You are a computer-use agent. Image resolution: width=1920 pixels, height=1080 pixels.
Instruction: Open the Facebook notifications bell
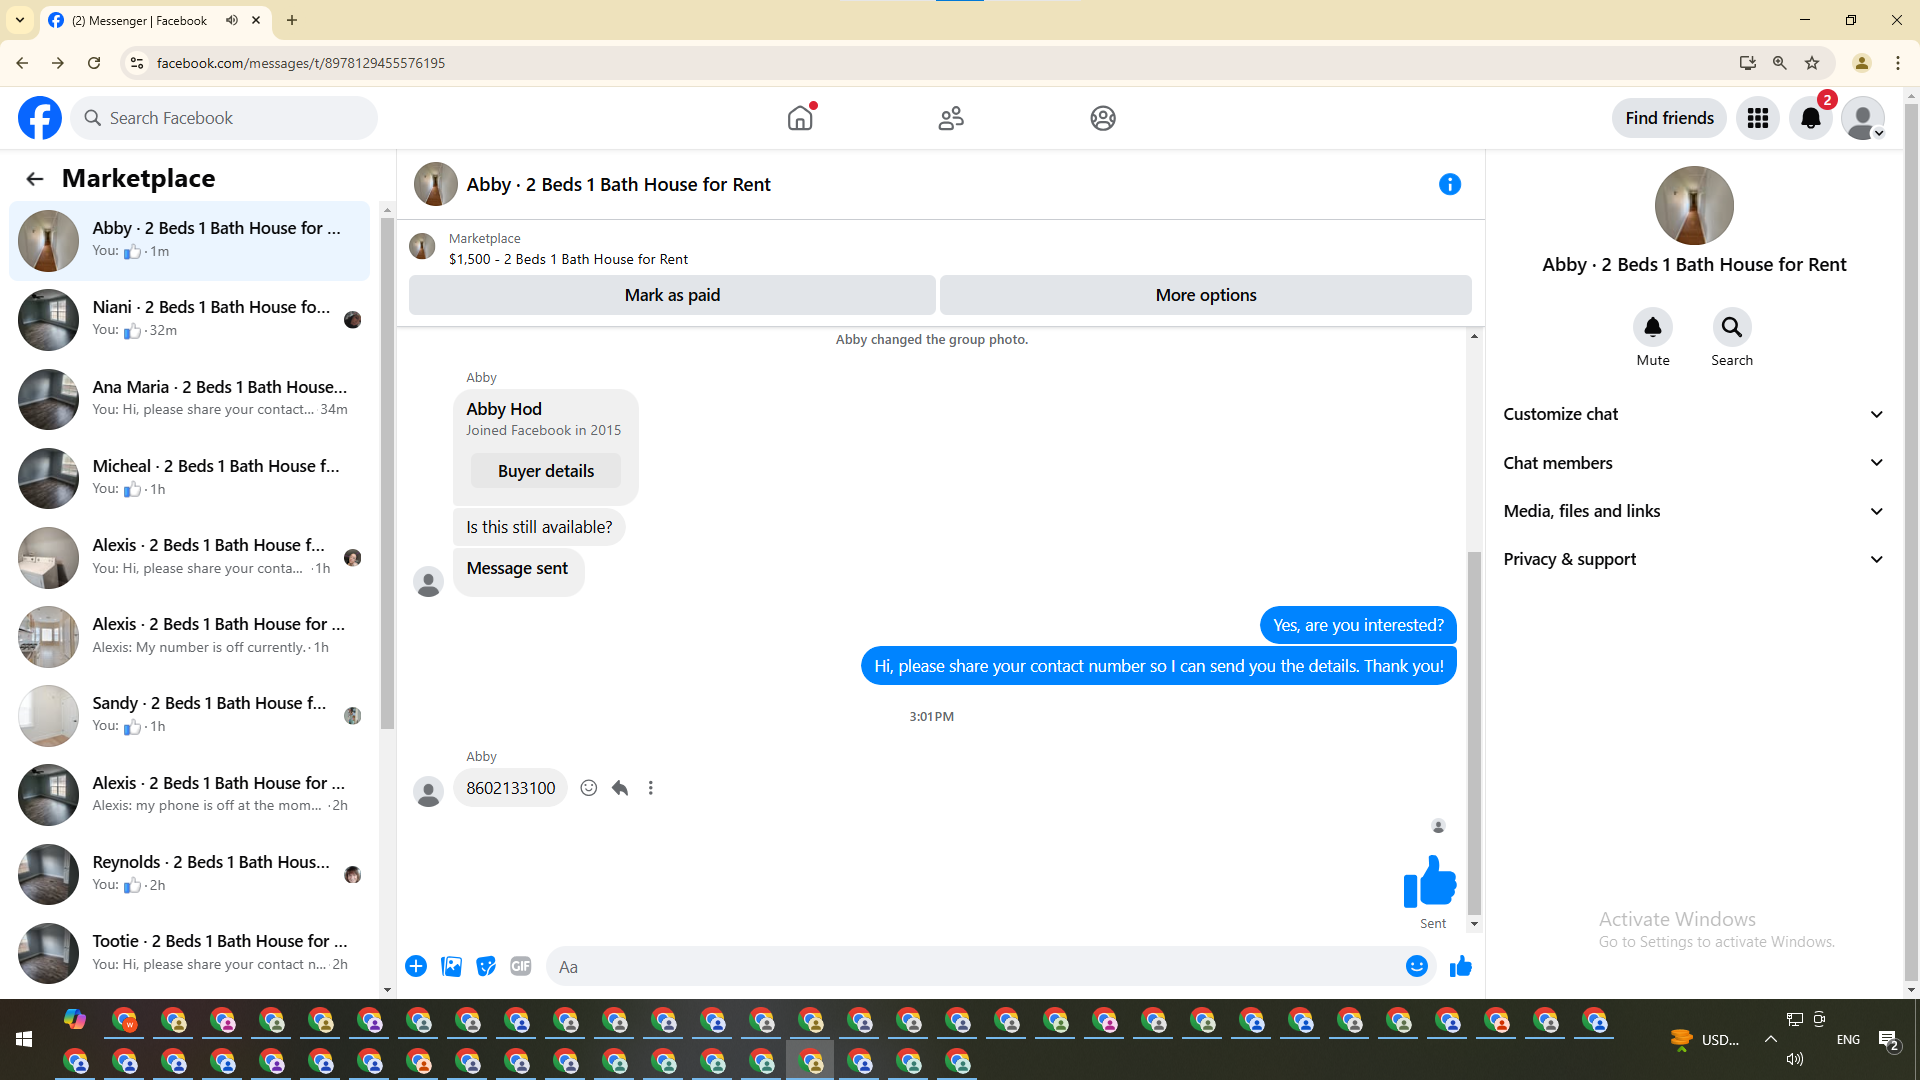[x=1810, y=118]
